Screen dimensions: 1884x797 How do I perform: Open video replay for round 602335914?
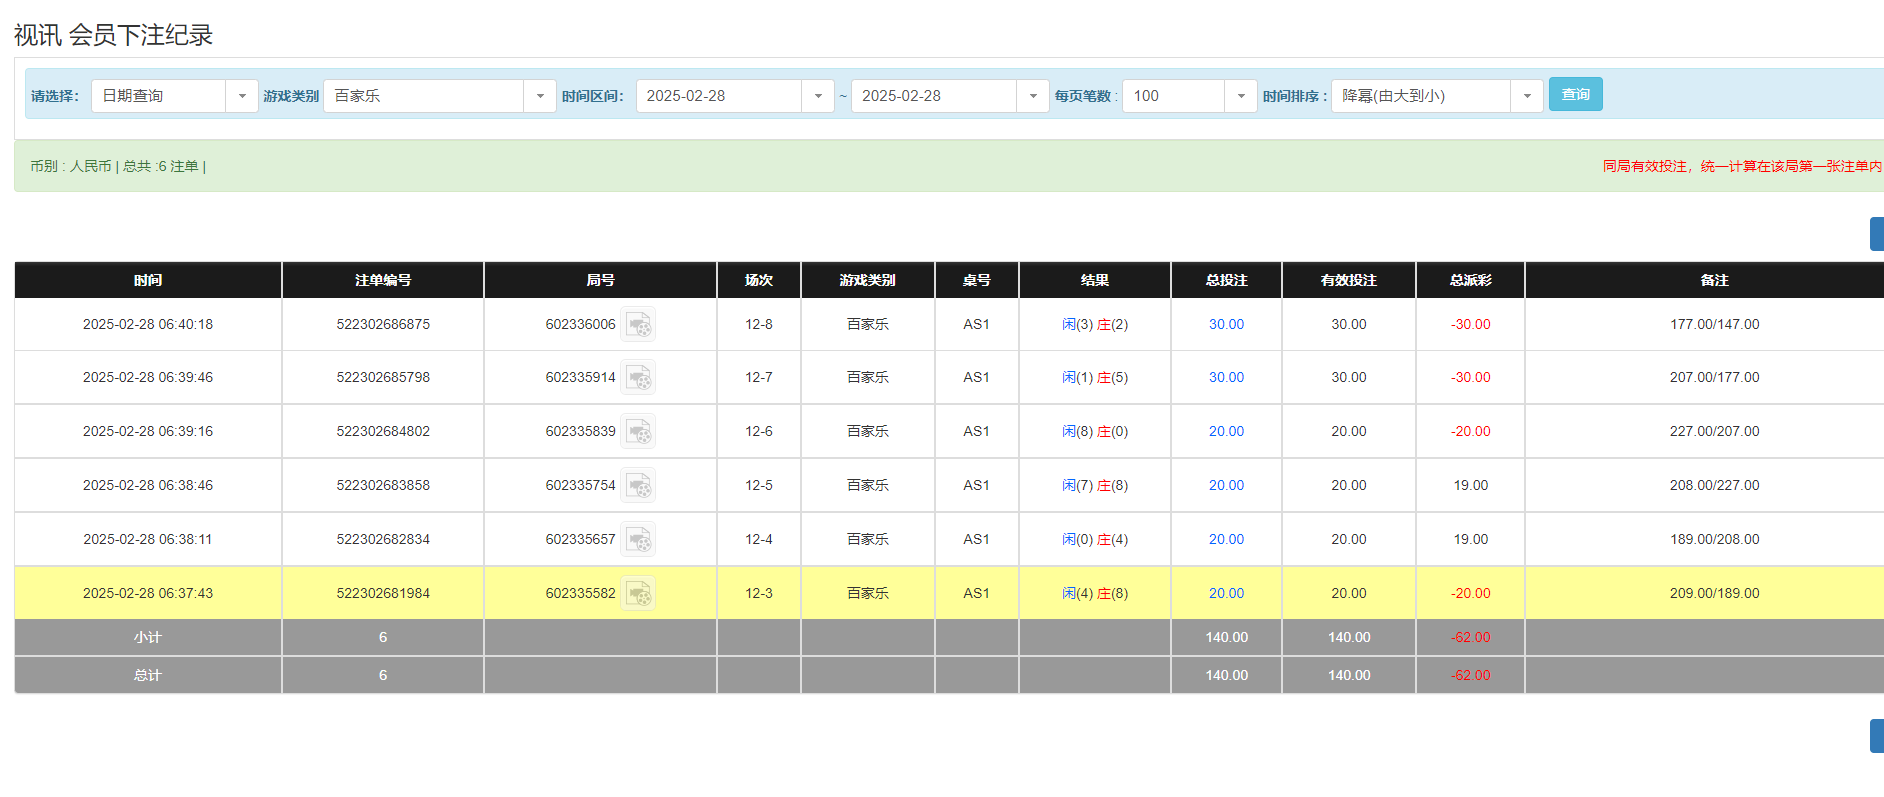(638, 378)
